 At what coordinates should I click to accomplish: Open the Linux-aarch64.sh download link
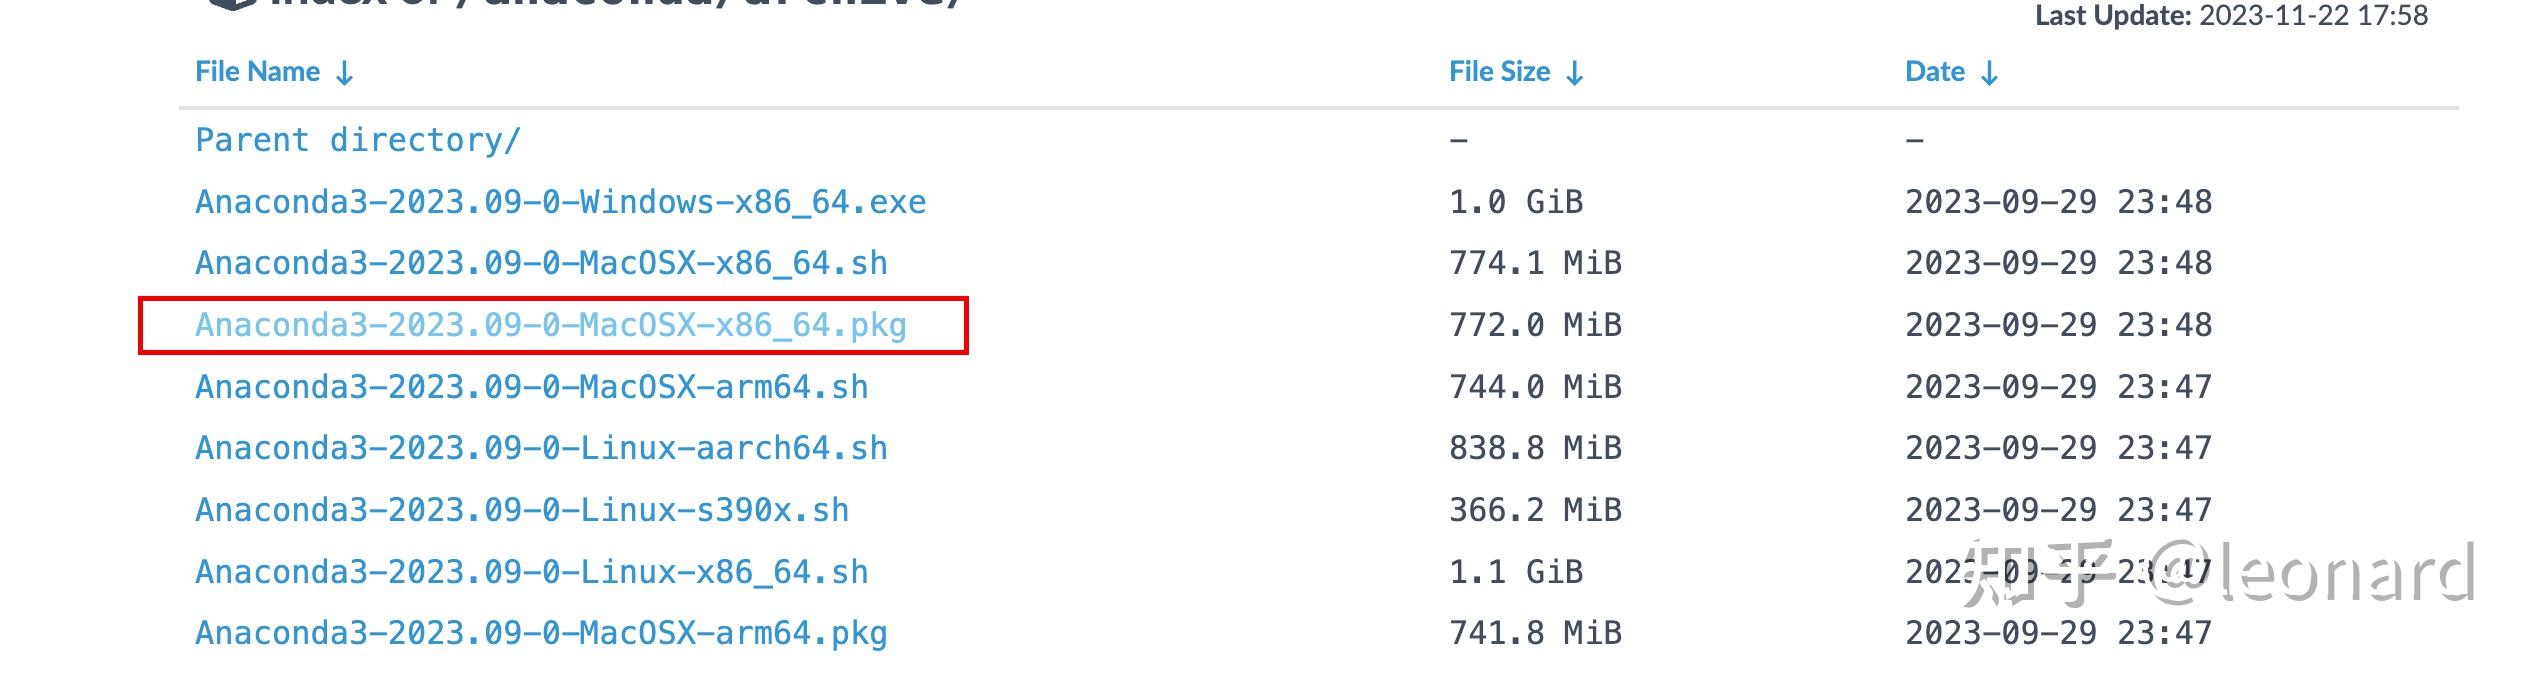[541, 448]
